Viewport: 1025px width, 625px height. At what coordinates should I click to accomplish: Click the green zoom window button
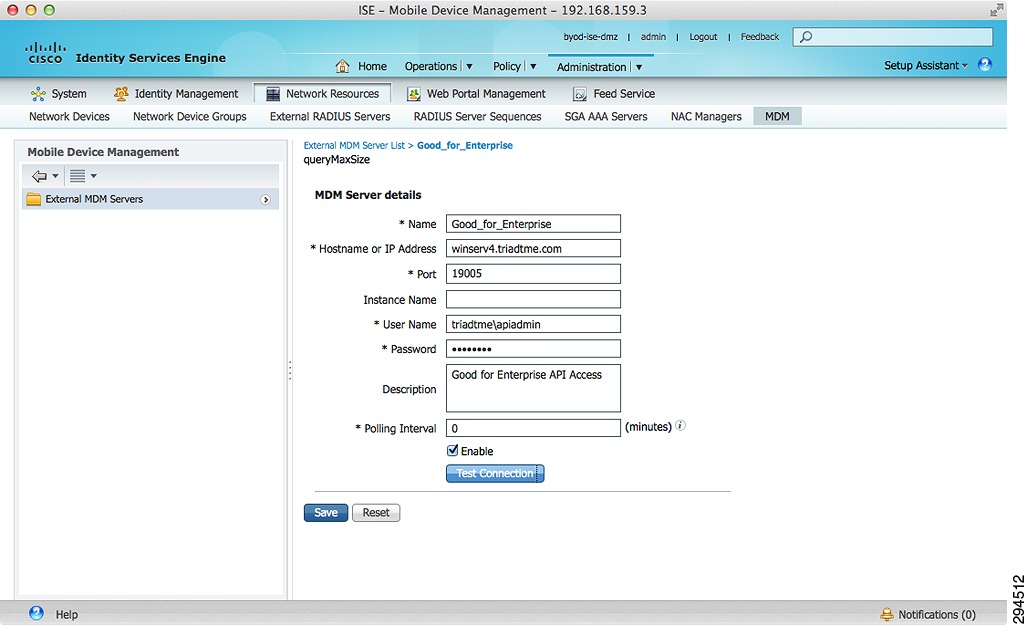(x=49, y=10)
